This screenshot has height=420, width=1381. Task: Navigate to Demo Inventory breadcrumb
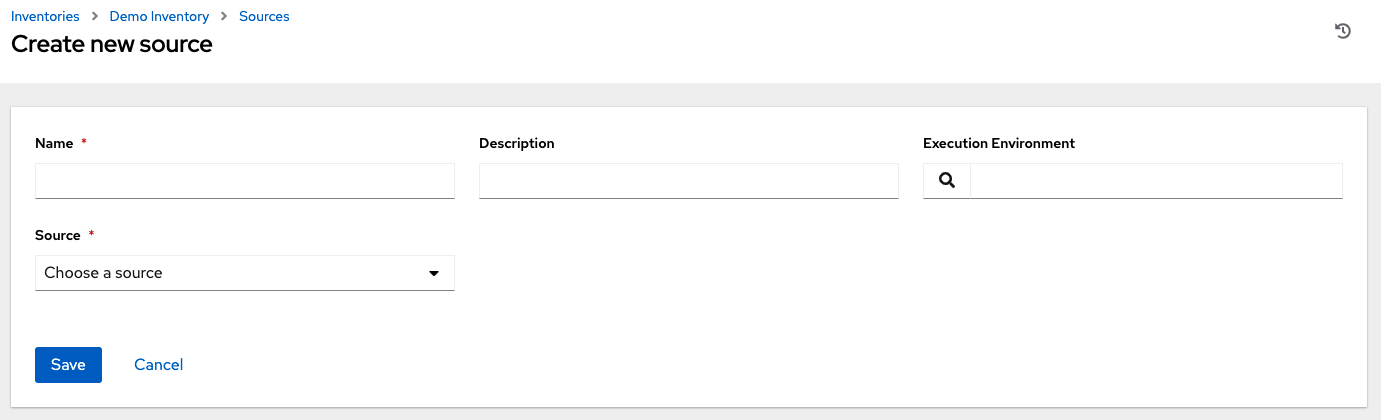tap(159, 17)
